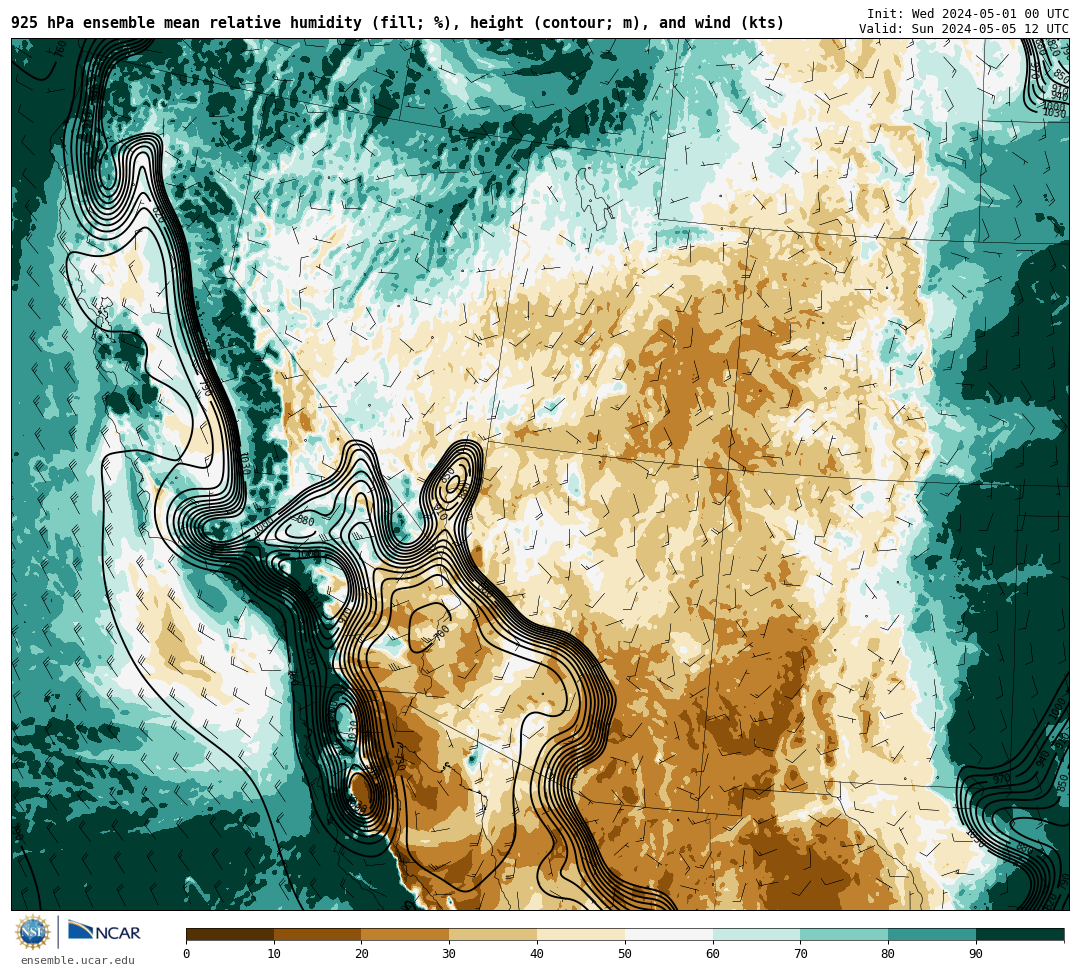Click the colorbar tick label 60

tap(713, 954)
